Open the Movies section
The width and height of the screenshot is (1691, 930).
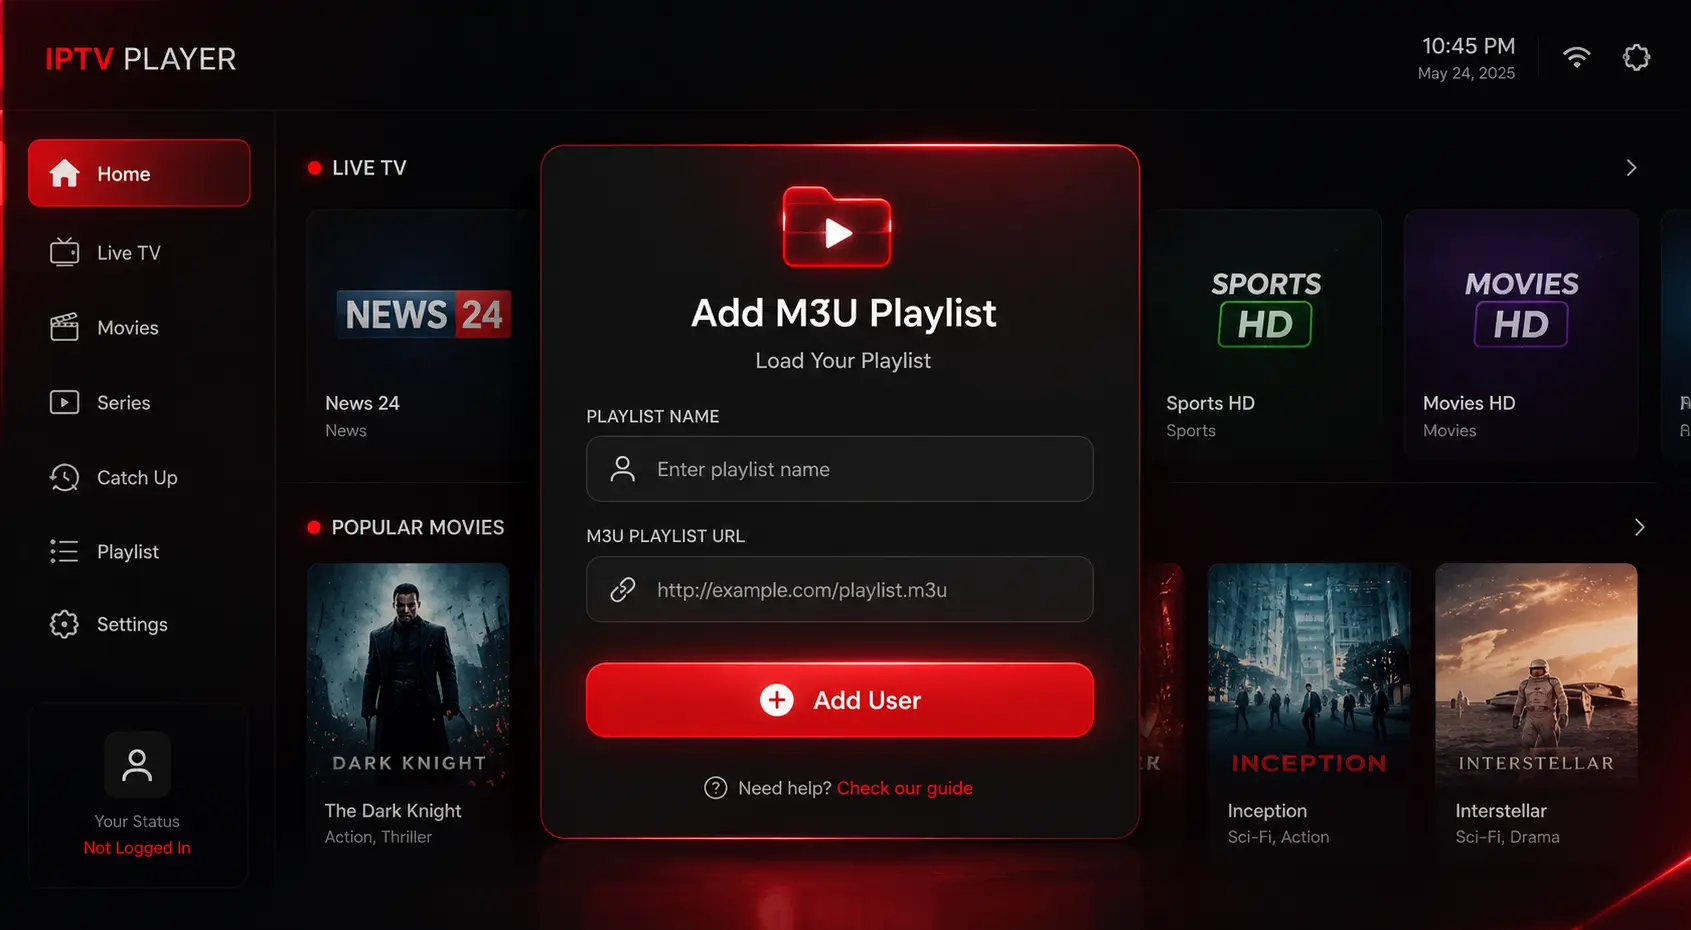click(139, 327)
